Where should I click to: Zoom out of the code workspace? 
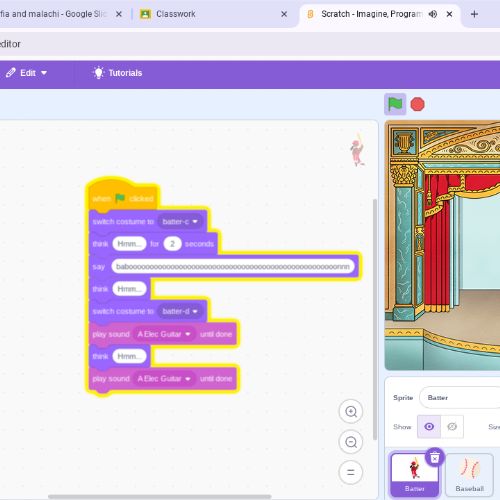point(351,442)
